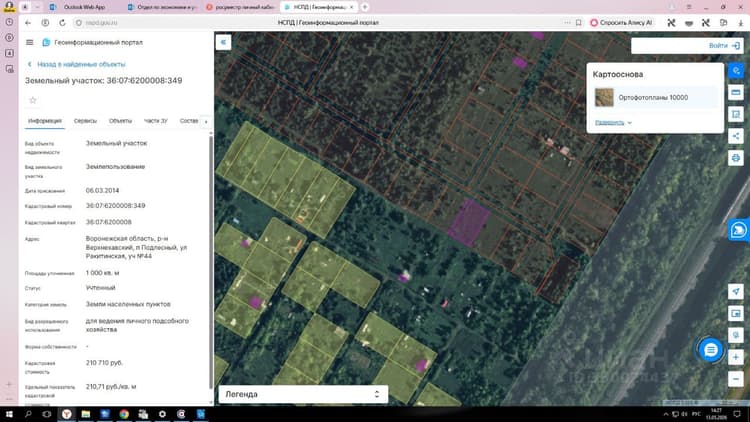Screen dimensions: 750x422
Task: Switch to росреестр личный кабинет browser tab
Action: (239, 7)
